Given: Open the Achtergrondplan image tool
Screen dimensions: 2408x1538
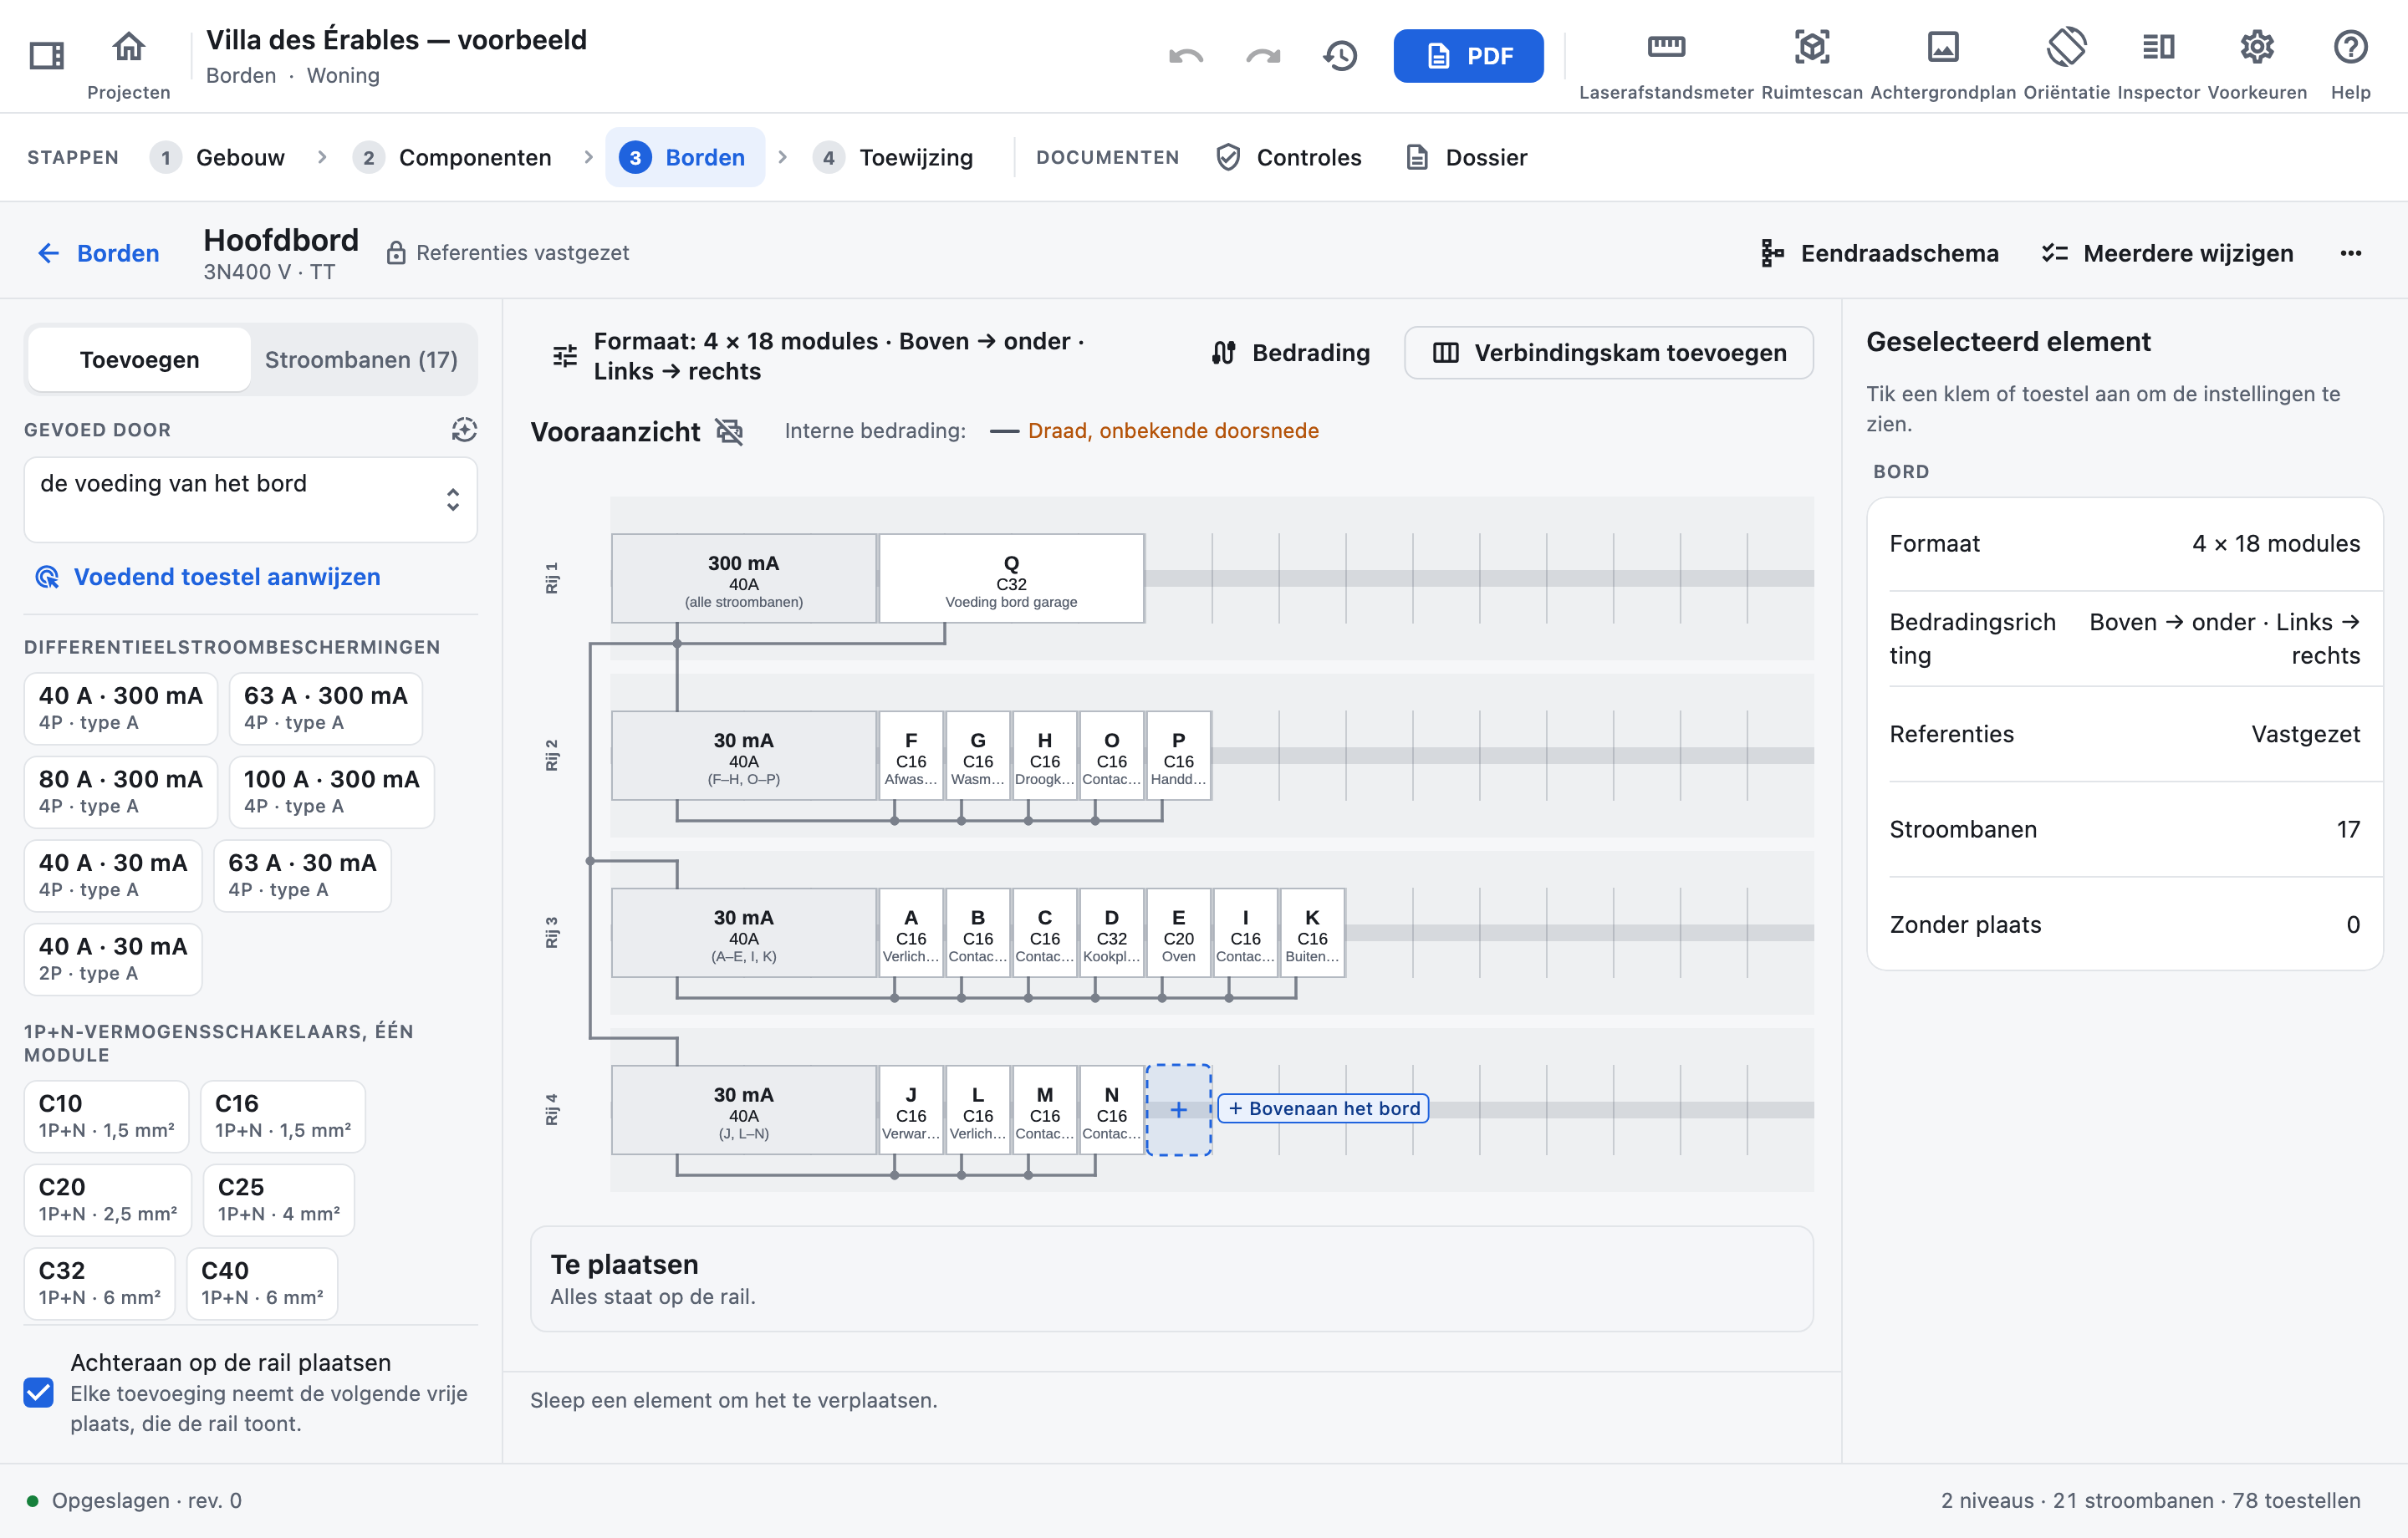Looking at the screenshot, I should [1943, 64].
